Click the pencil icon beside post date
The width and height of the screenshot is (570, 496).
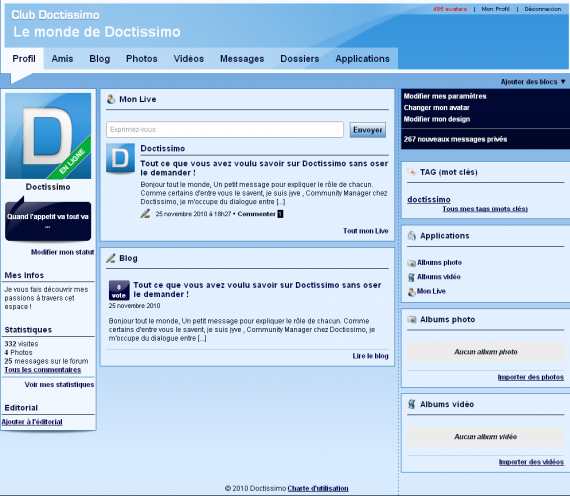point(145,214)
